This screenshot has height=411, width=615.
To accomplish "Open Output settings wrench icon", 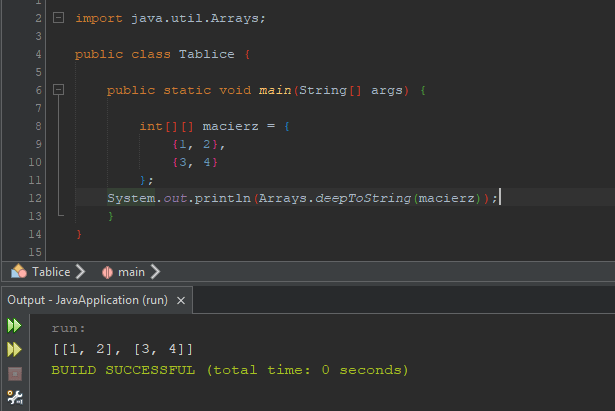I will click(14, 397).
